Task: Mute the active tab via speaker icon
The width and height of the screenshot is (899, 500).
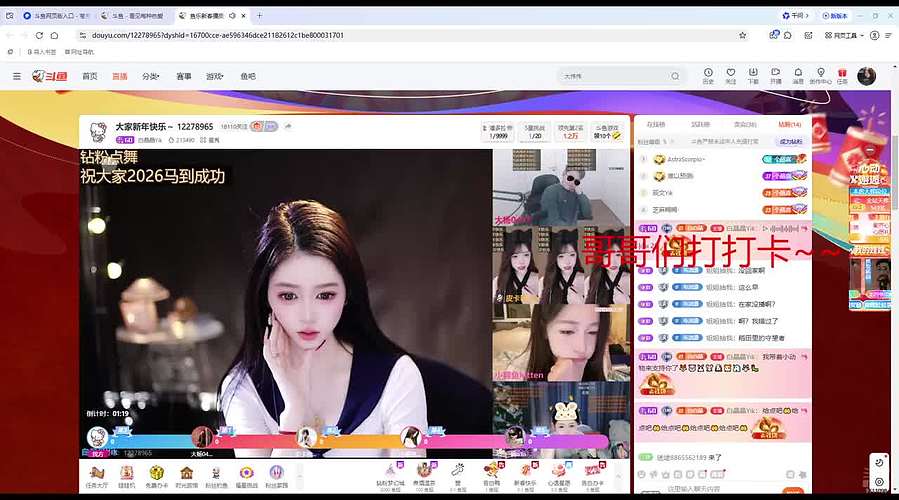Action: click(x=232, y=15)
